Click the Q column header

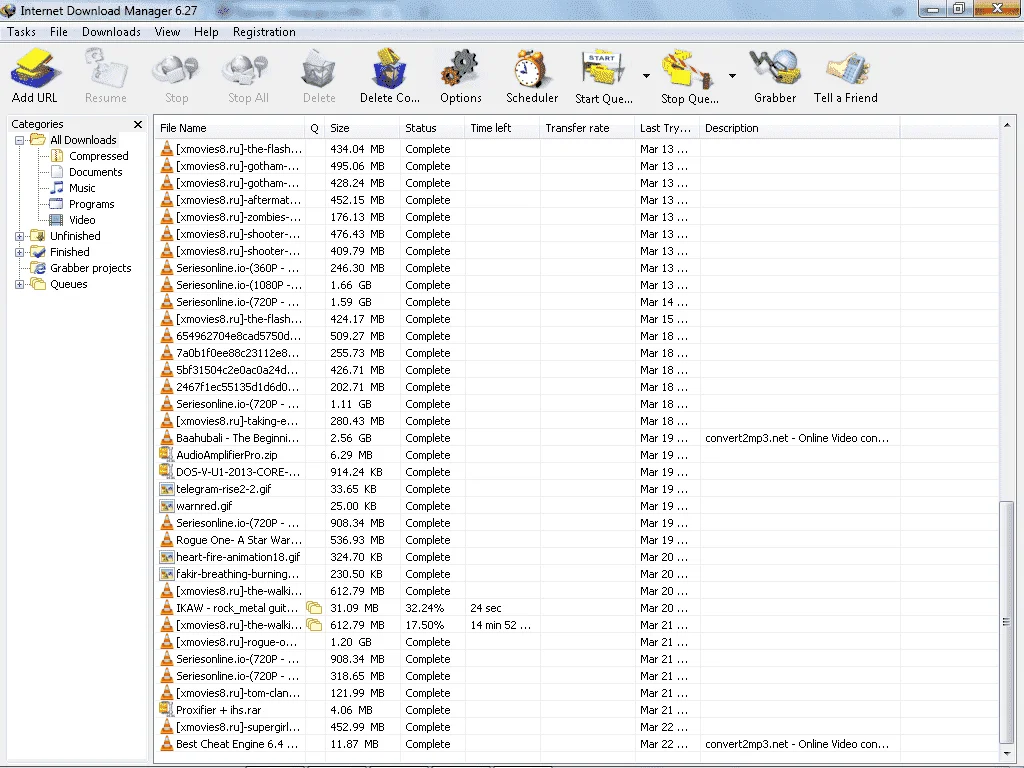pyautogui.click(x=314, y=128)
